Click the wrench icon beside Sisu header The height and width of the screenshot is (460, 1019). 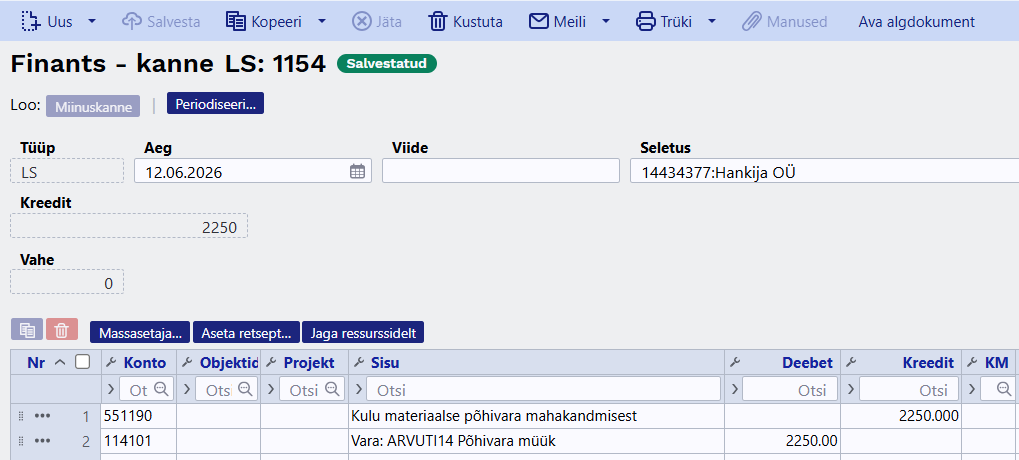[359, 363]
